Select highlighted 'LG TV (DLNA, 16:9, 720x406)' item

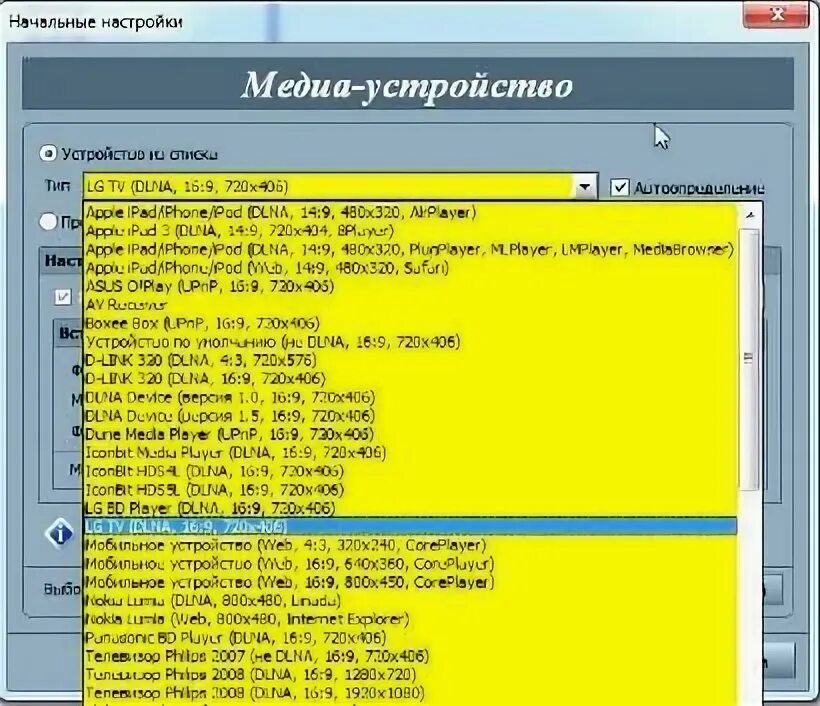click(x=410, y=527)
